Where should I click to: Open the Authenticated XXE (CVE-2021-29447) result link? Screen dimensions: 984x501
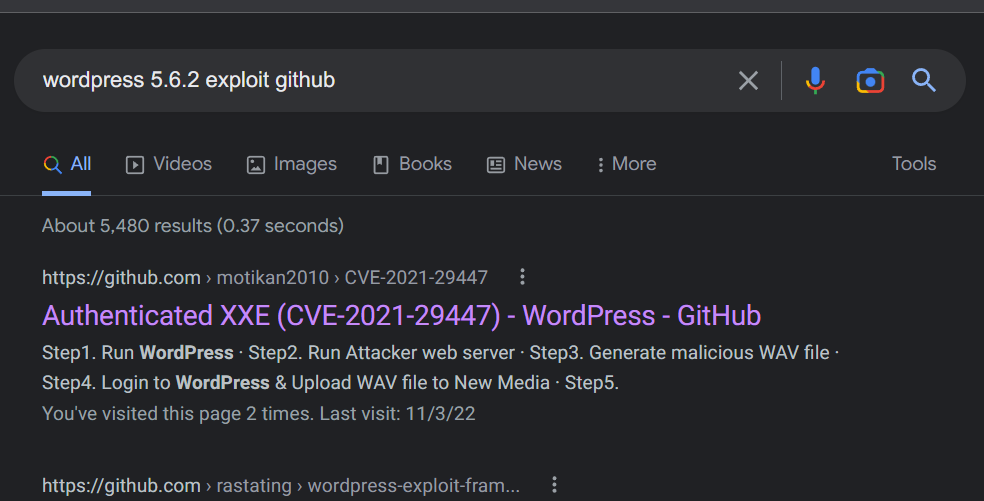tap(402, 315)
